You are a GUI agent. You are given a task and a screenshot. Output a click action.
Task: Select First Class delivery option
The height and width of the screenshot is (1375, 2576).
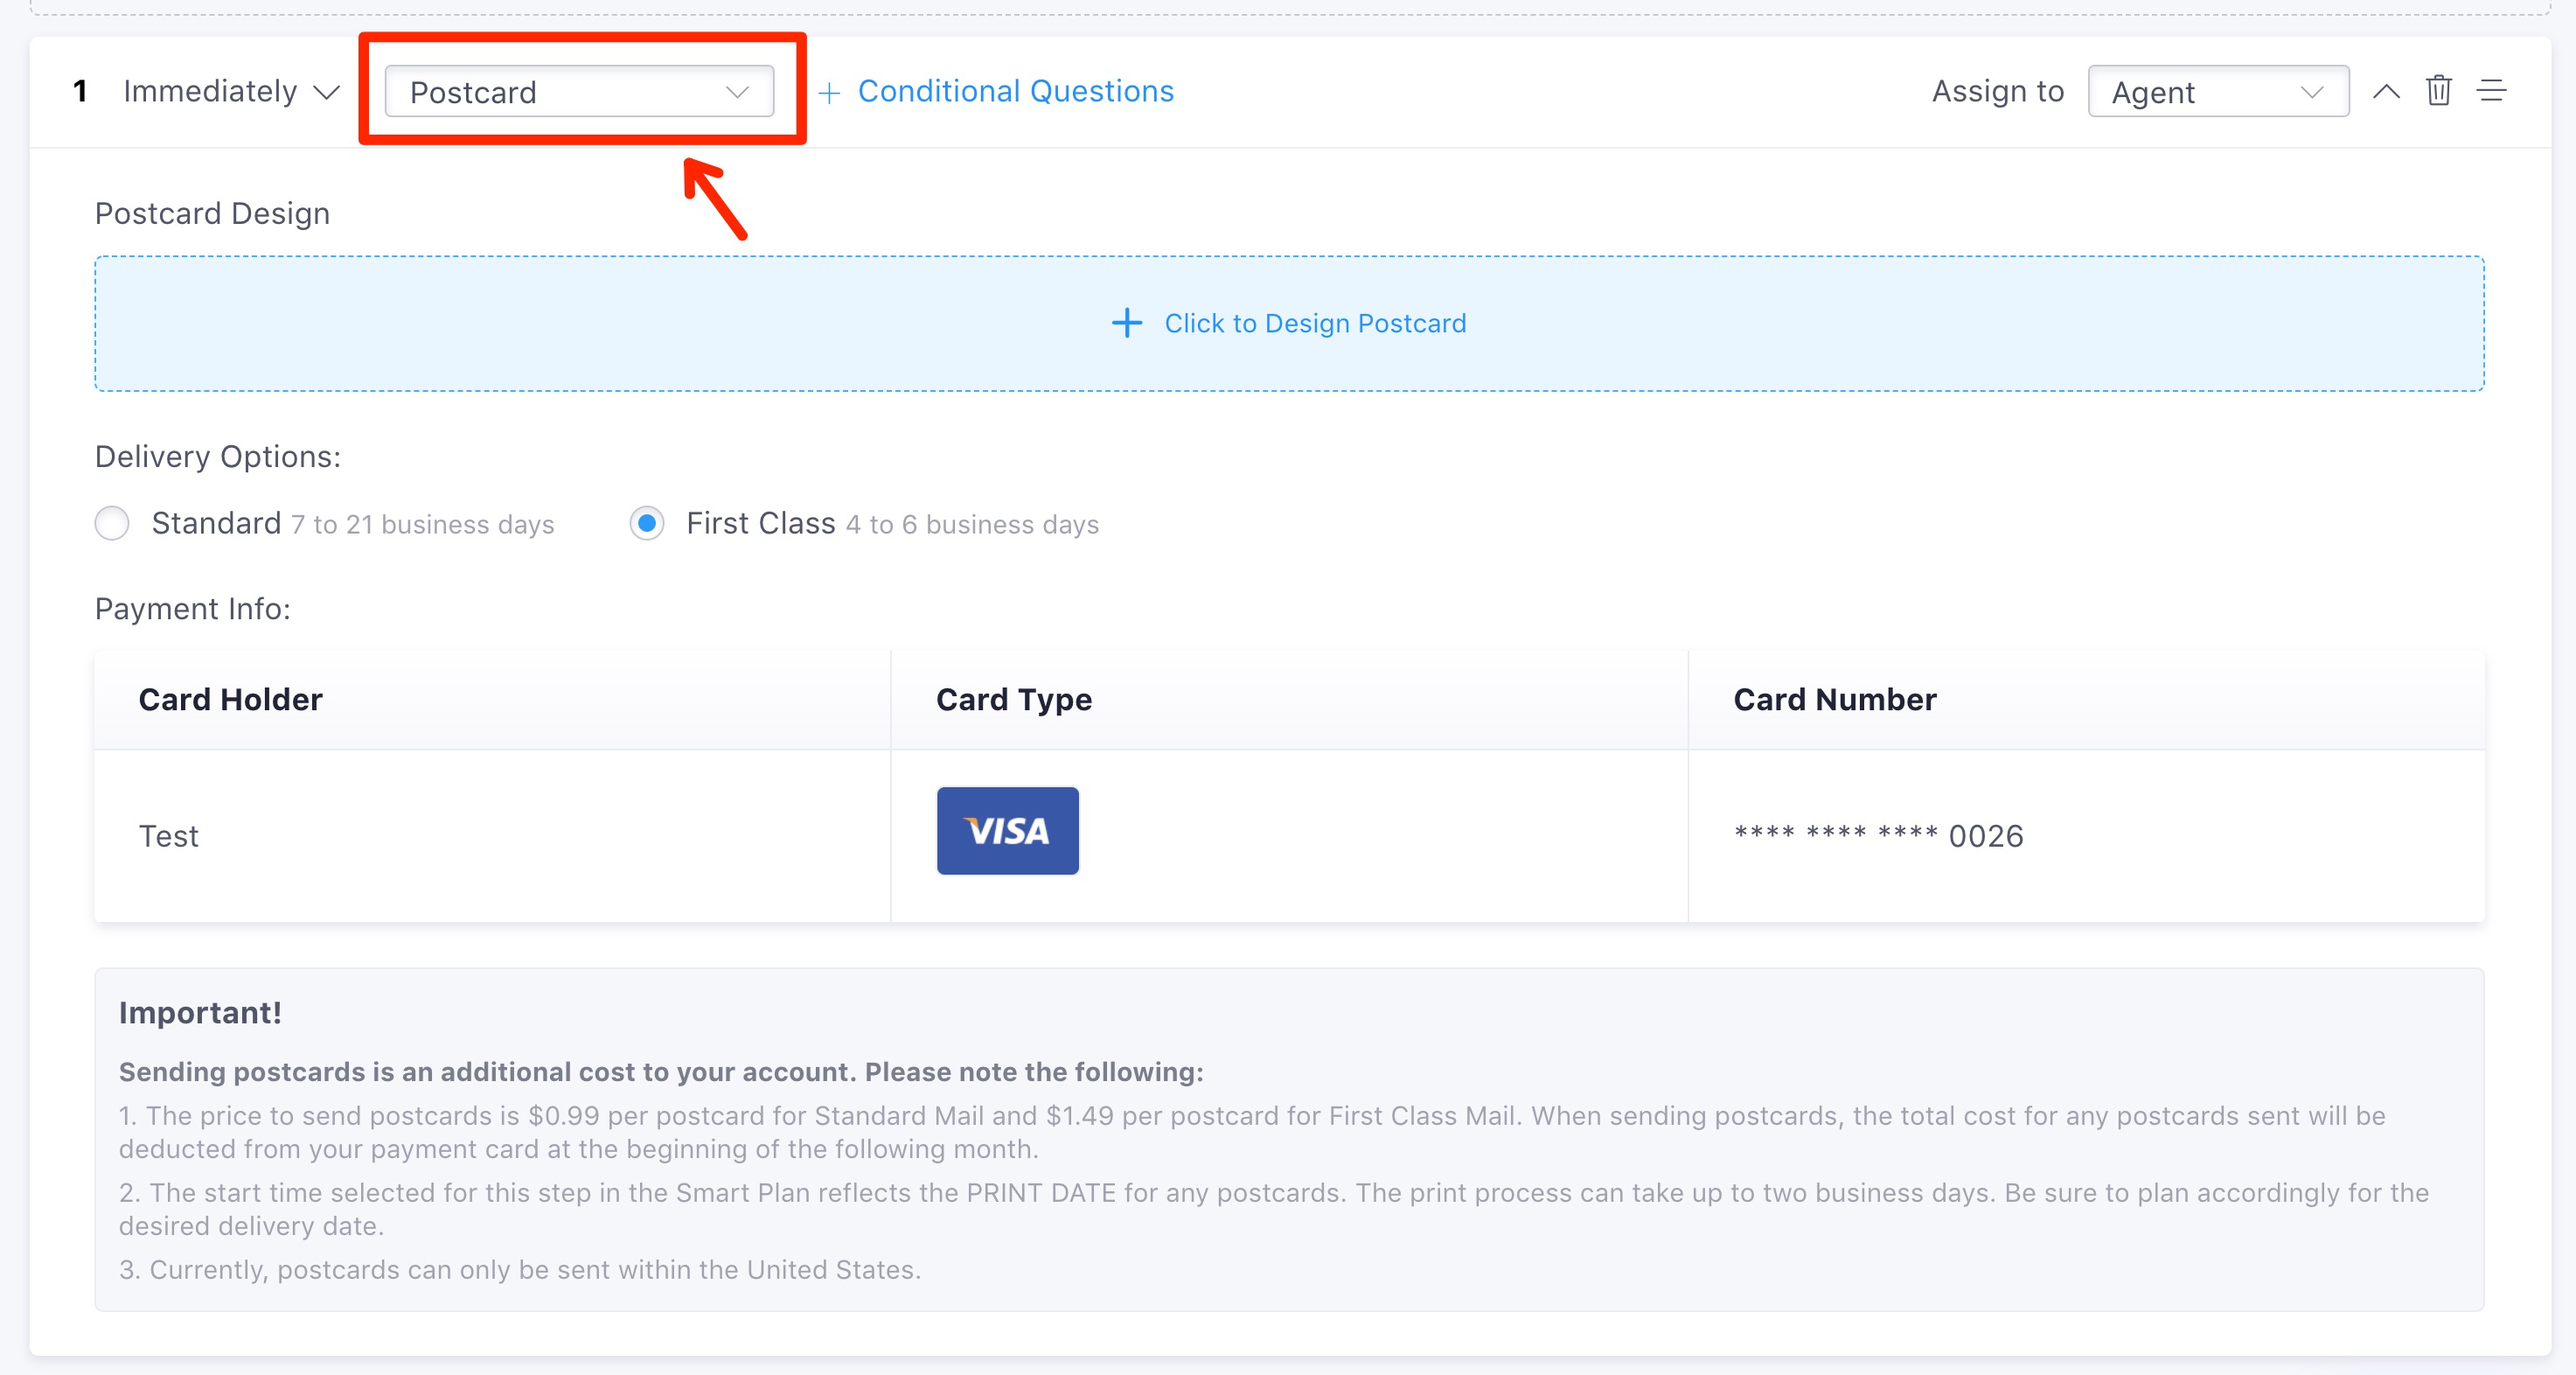(x=647, y=523)
